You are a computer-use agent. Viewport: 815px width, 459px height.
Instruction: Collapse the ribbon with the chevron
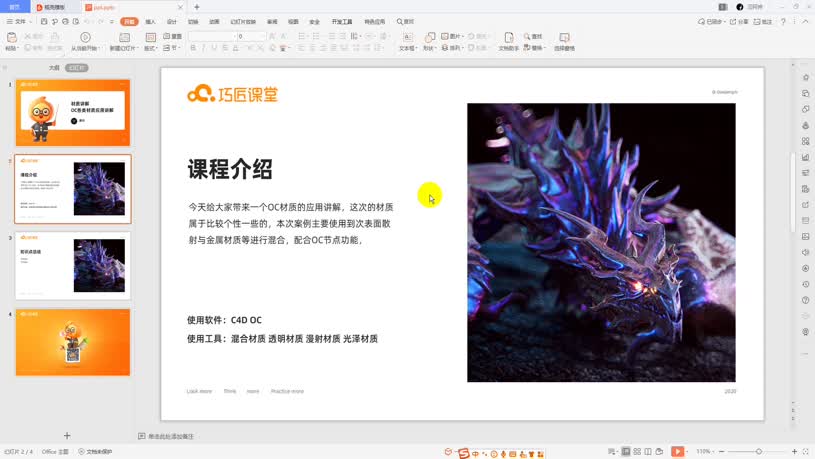coord(805,21)
